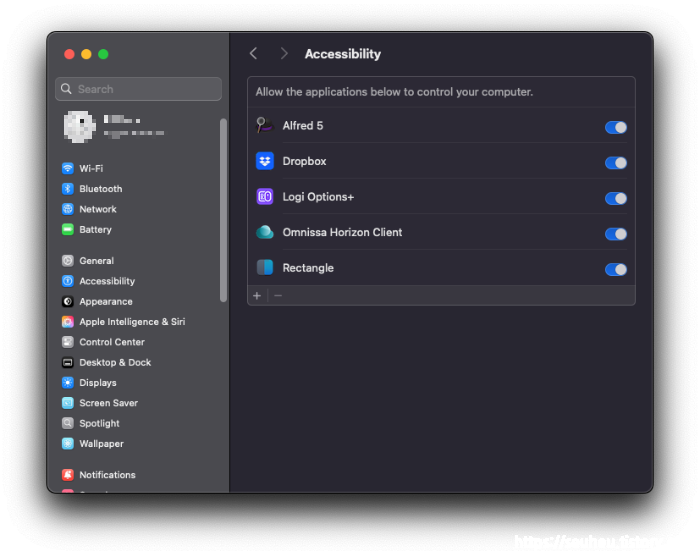Select the Dropbox row name
This screenshot has width=700, height=555.
click(x=304, y=161)
